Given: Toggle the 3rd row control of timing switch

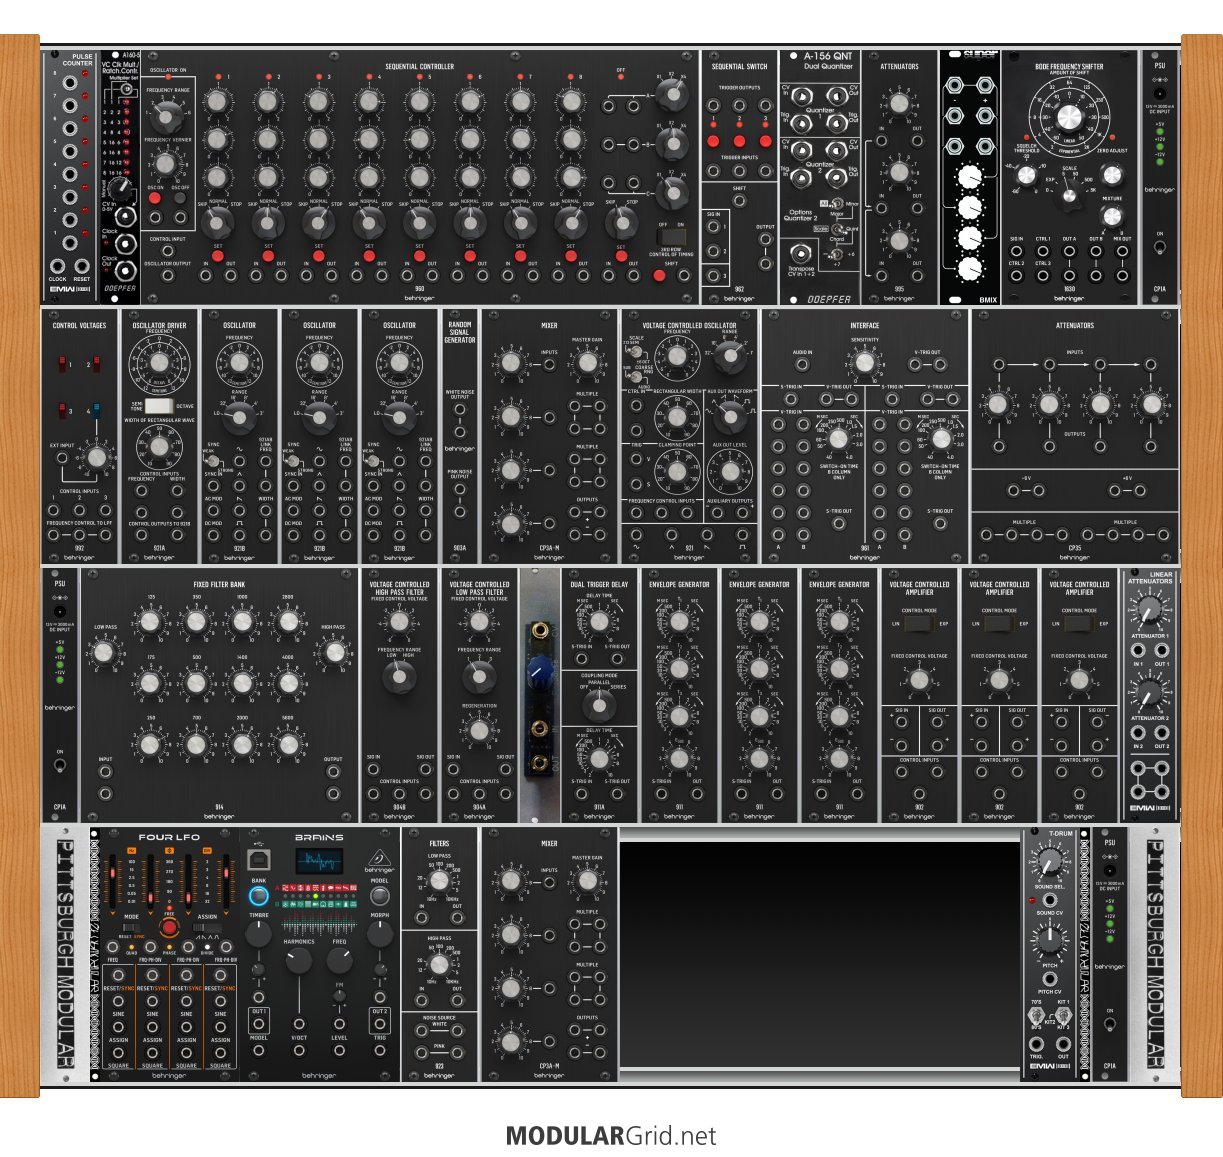Looking at the screenshot, I should coord(671,237).
